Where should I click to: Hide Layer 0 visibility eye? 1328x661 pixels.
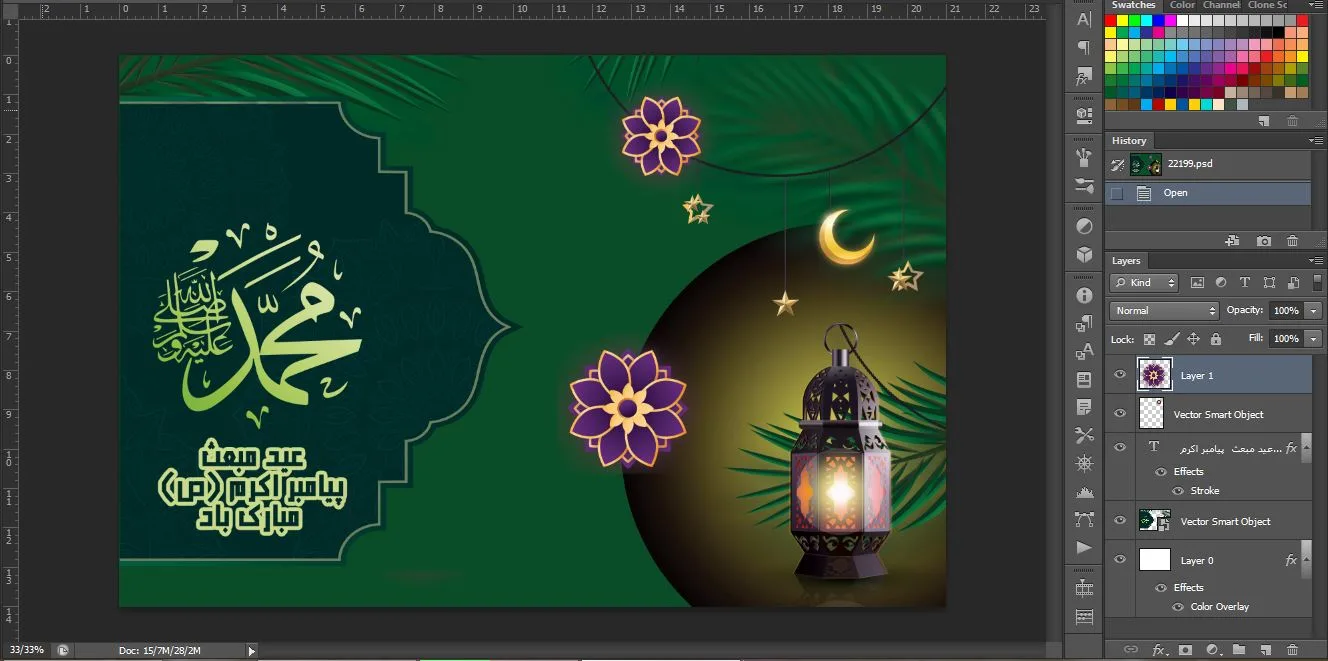pyautogui.click(x=1120, y=560)
